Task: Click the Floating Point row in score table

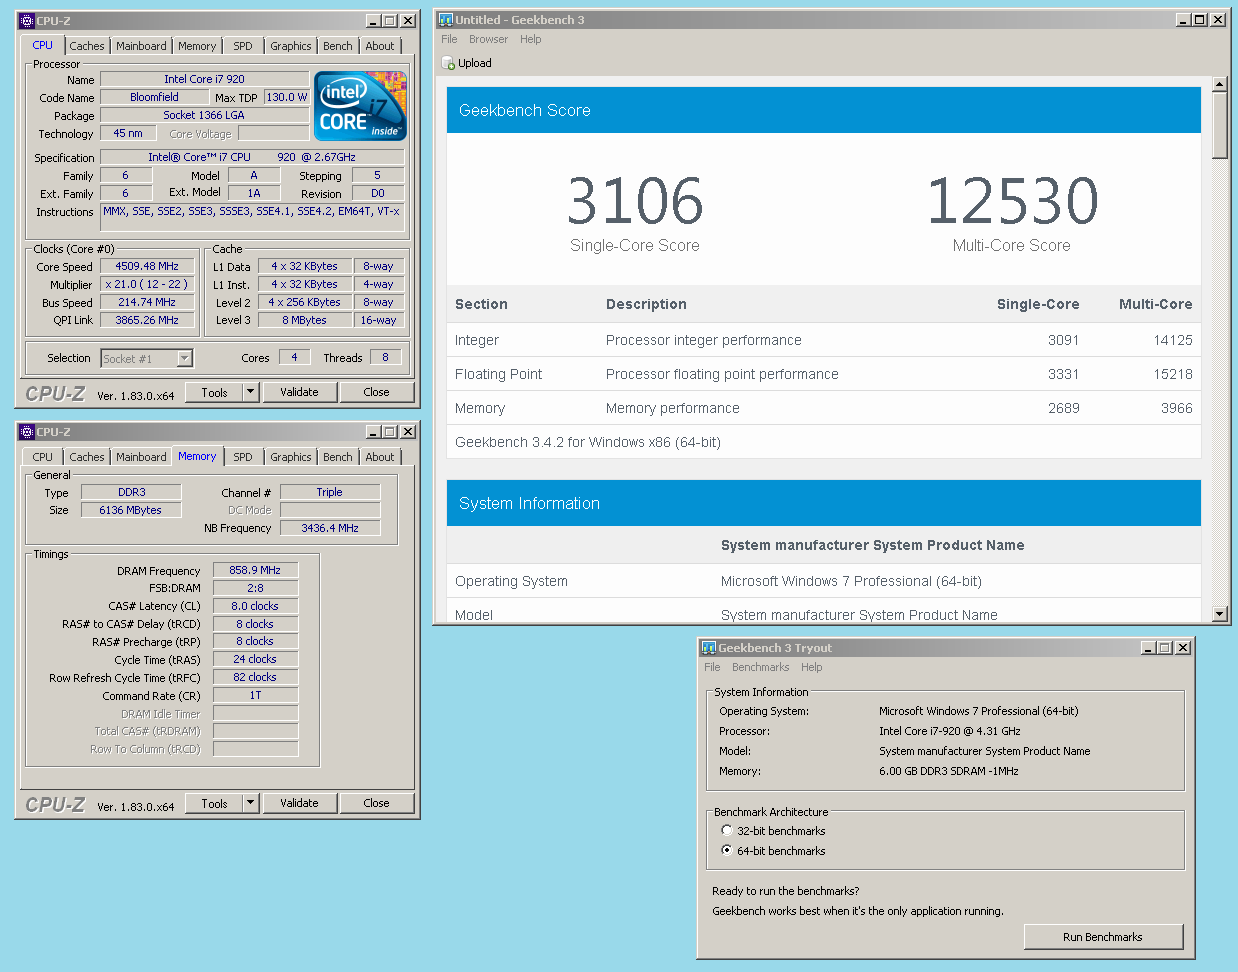Action: point(824,374)
